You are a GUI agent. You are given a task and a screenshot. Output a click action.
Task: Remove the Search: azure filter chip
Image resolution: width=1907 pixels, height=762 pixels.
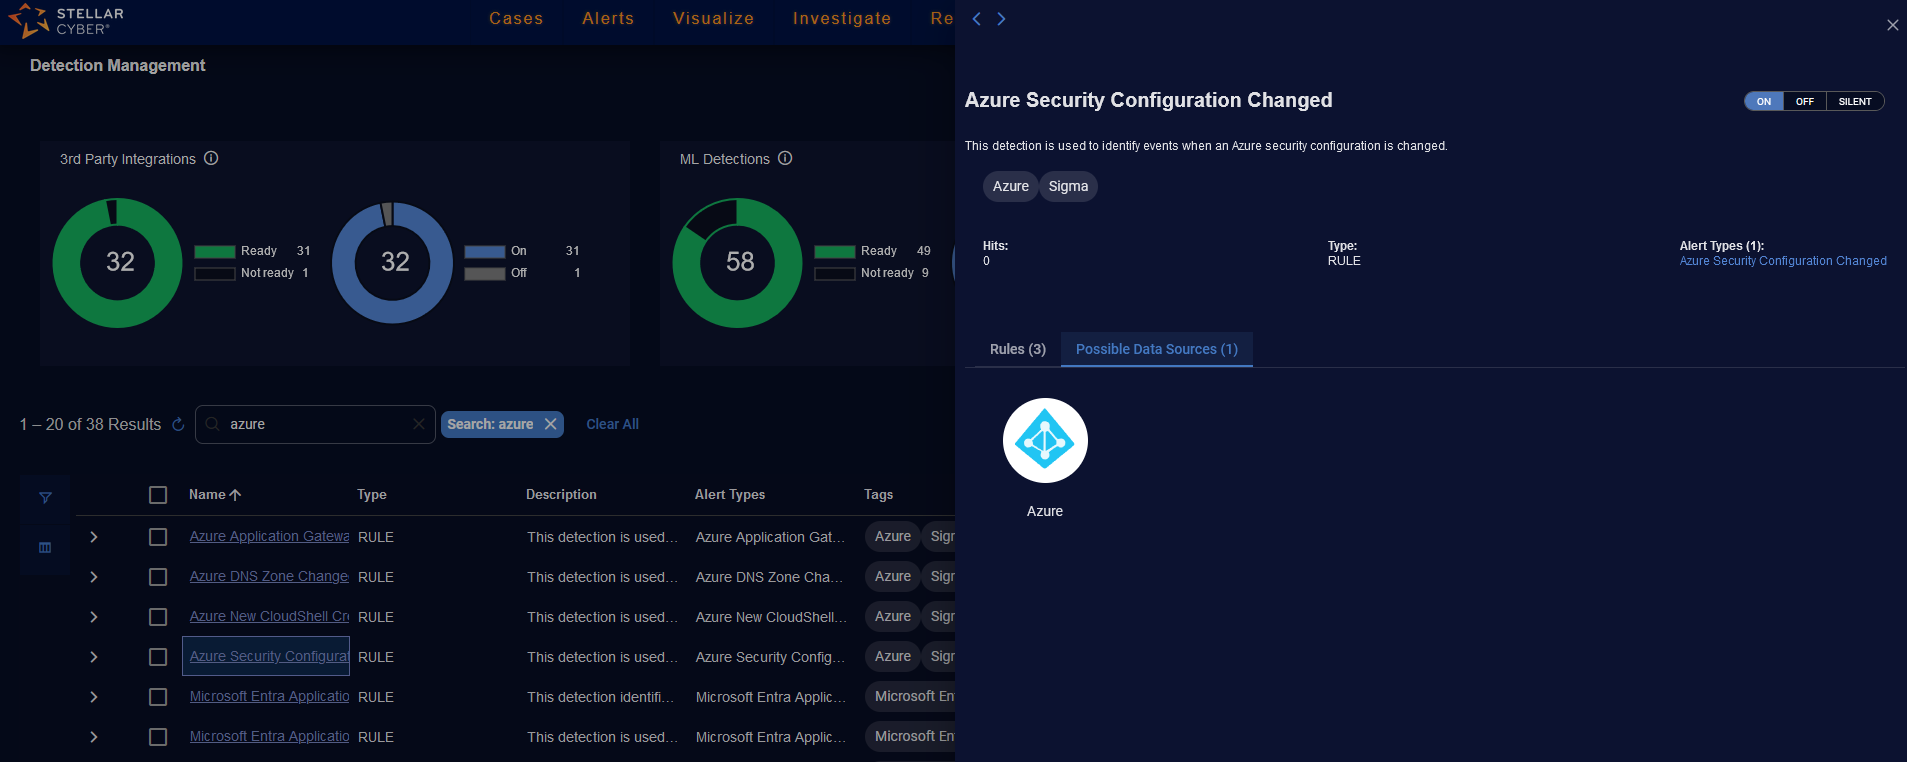click(550, 424)
